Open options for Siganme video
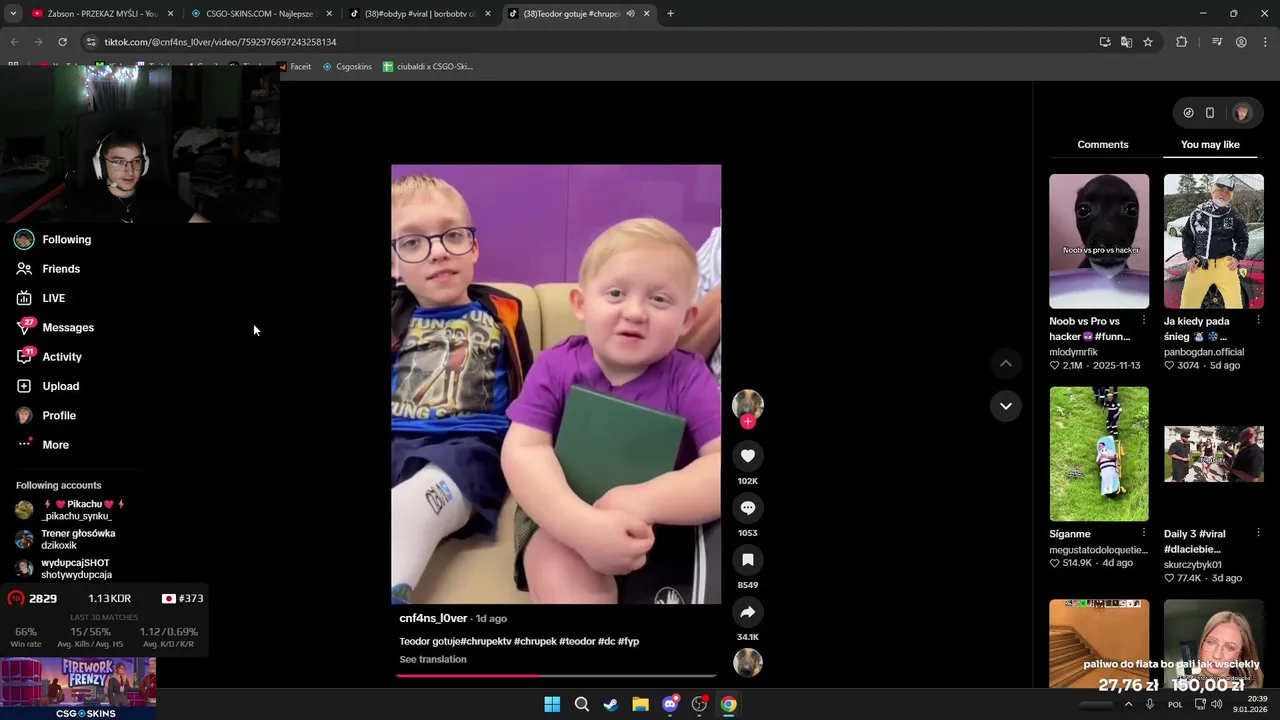Image resolution: width=1280 pixels, height=720 pixels. (1144, 533)
